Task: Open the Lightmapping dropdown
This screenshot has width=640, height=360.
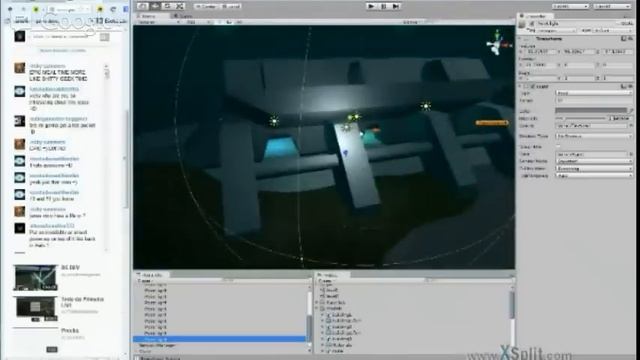Action: pyautogui.click(x=594, y=176)
